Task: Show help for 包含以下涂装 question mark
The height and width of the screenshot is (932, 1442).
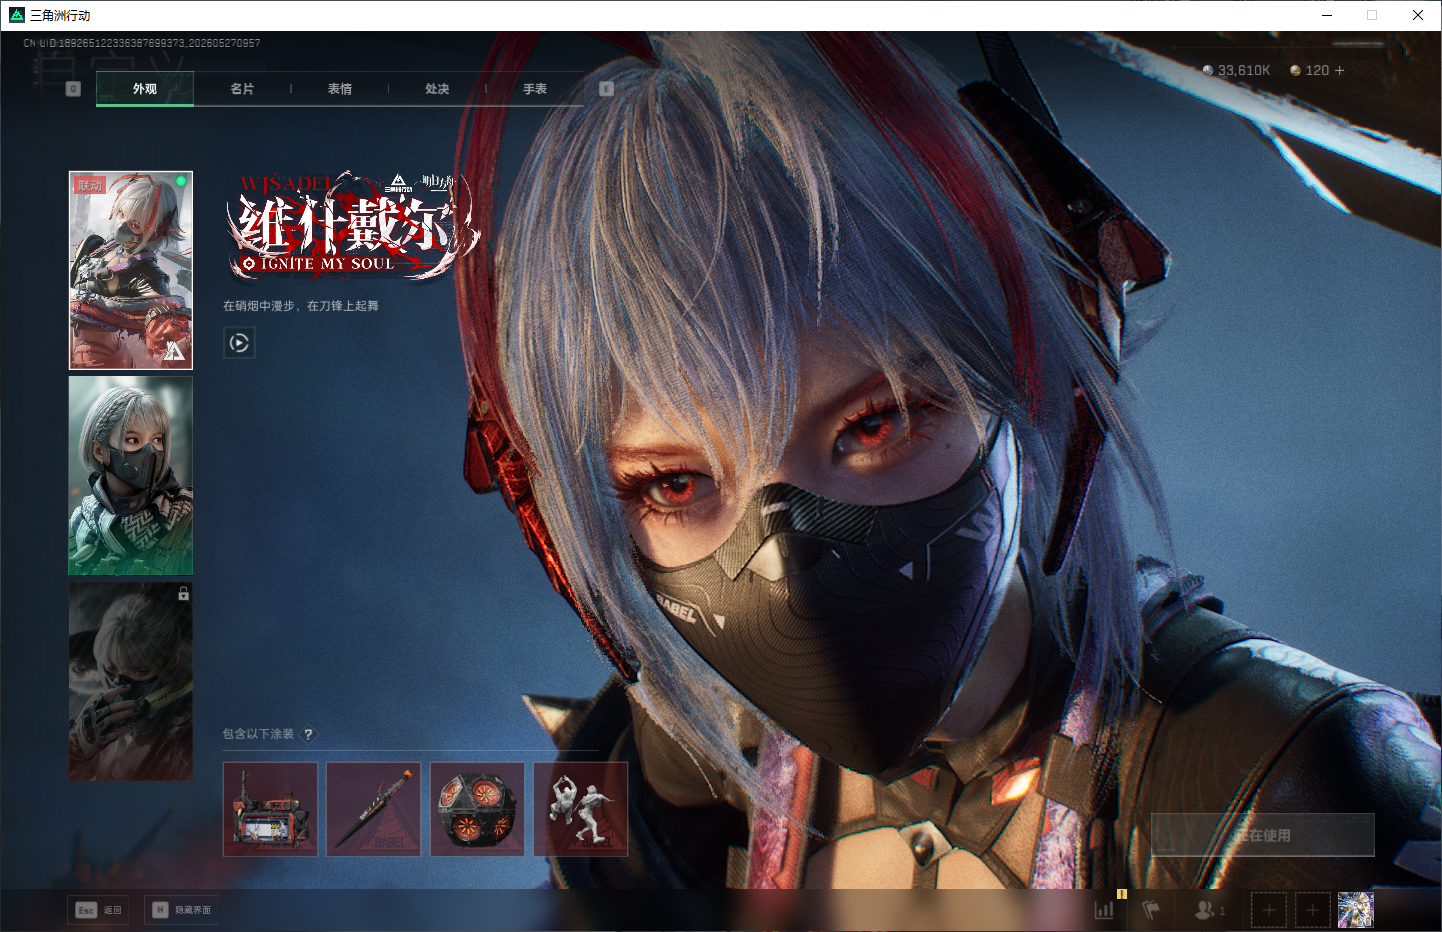Action: click(308, 734)
